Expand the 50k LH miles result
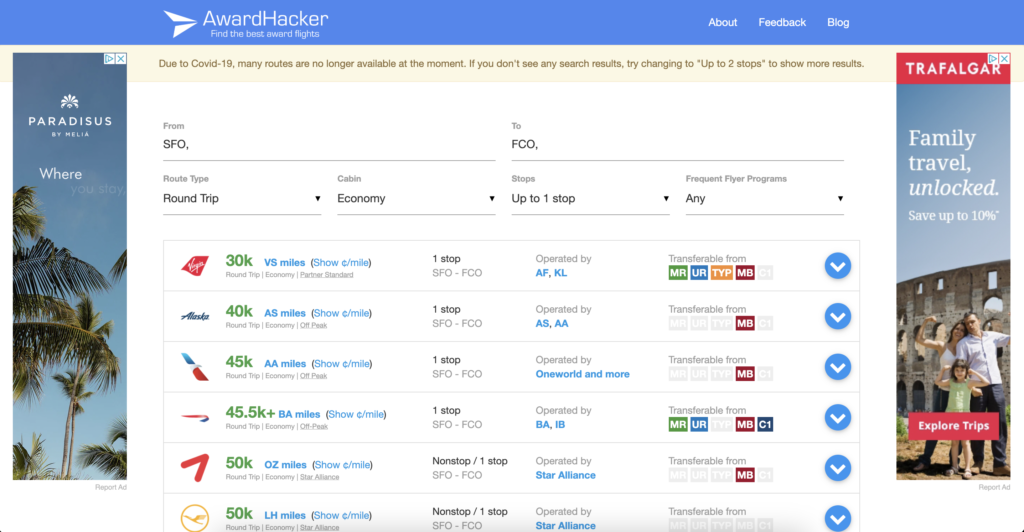 click(x=837, y=518)
